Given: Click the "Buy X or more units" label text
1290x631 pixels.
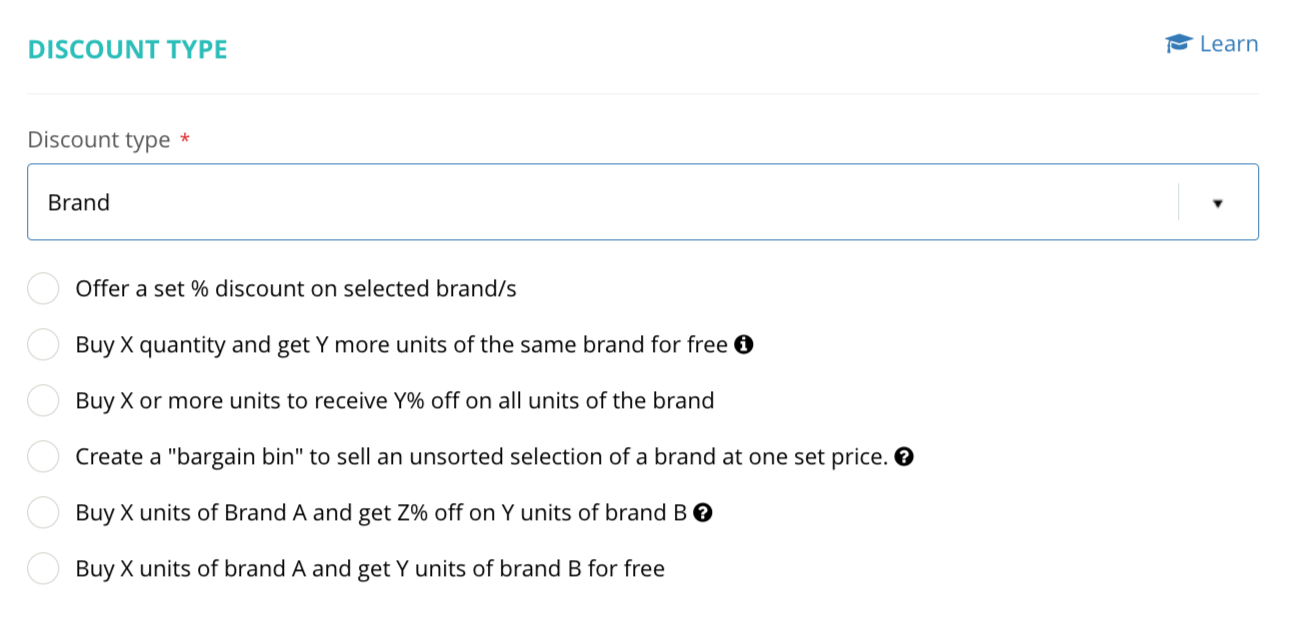Looking at the screenshot, I should coord(395,401).
